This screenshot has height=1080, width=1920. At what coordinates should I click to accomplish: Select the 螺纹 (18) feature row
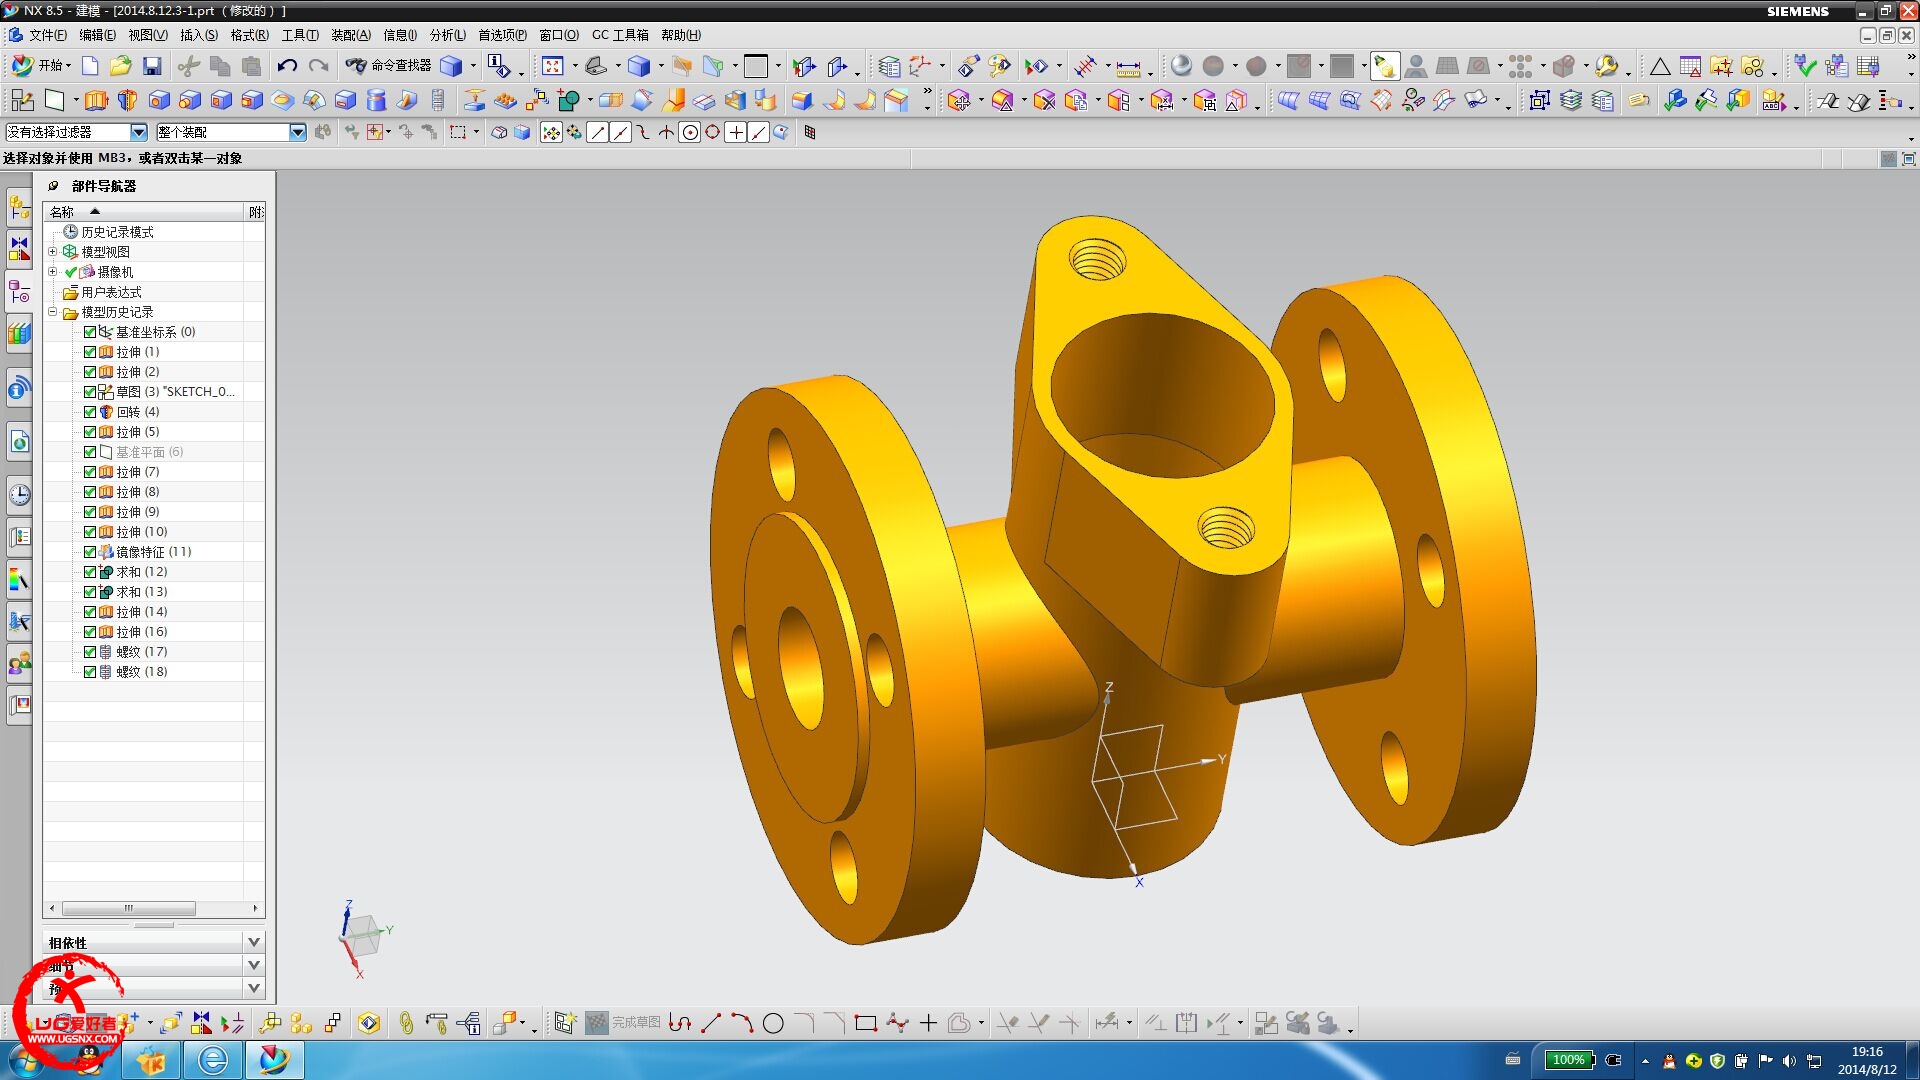pyautogui.click(x=141, y=672)
